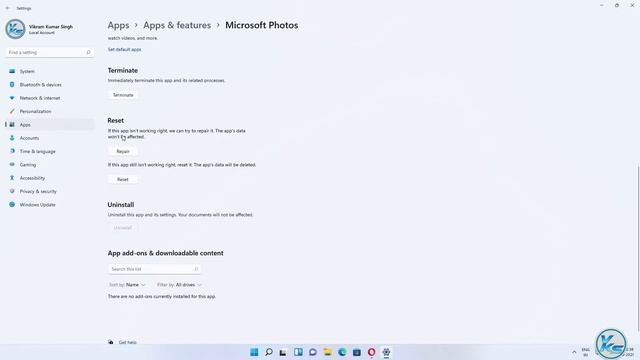
Task: Go to Apps & features breadcrumb
Action: pos(177,25)
